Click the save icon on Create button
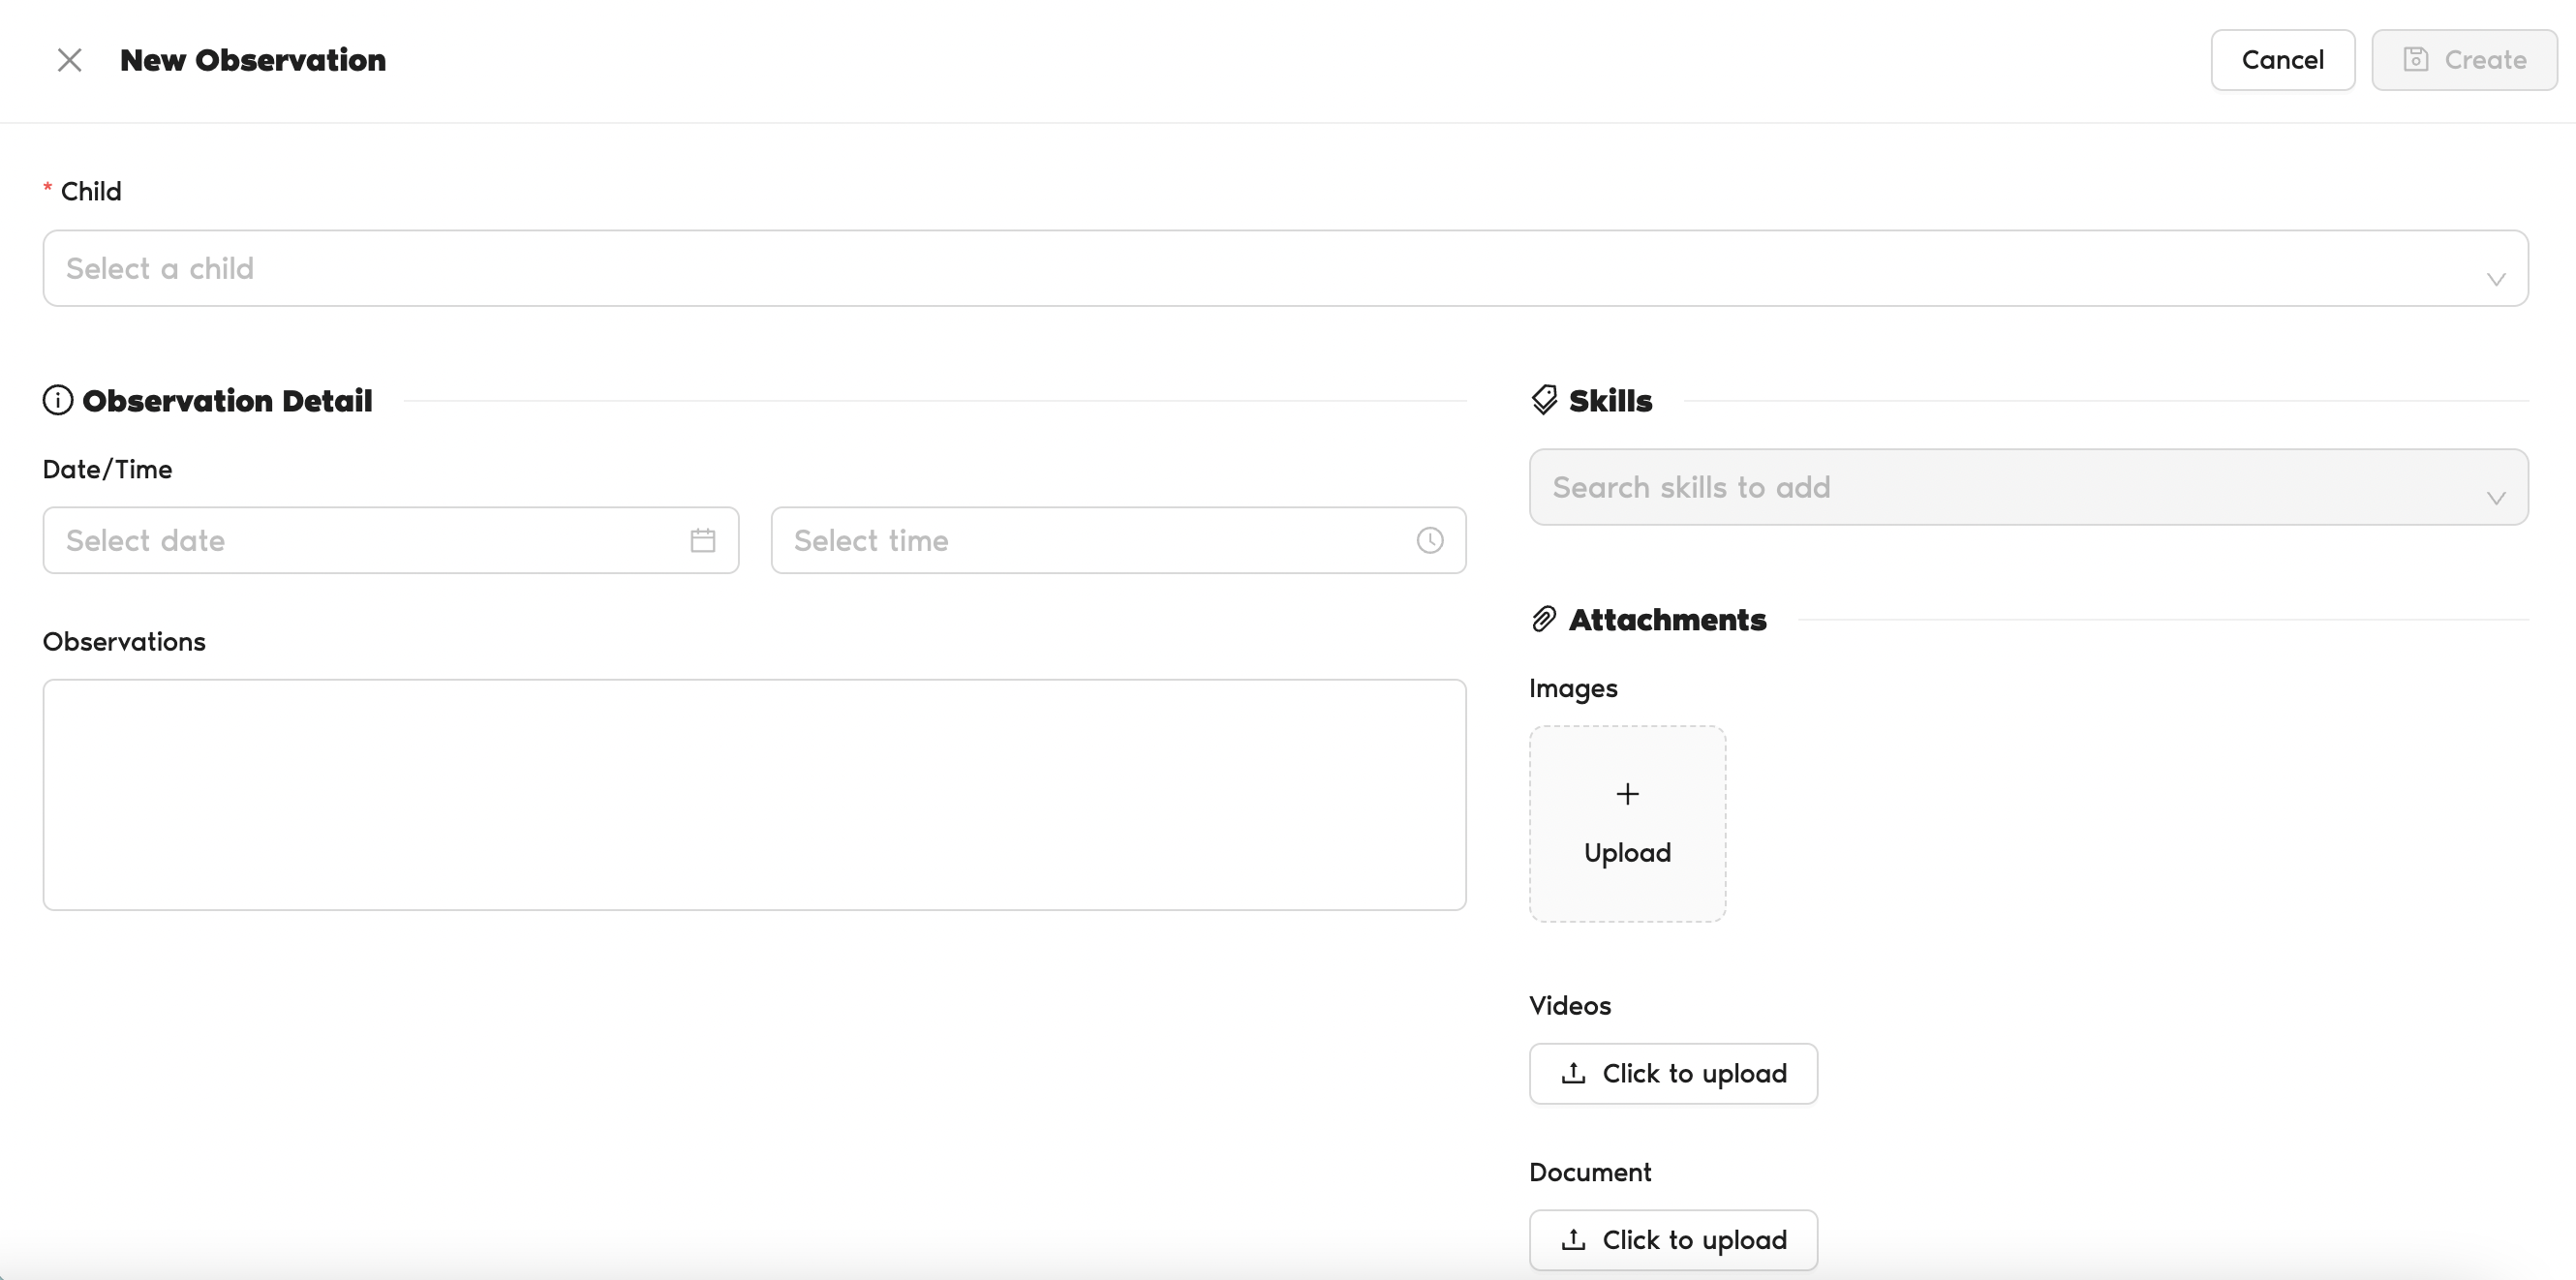Image resolution: width=2576 pixels, height=1280 pixels. pyautogui.click(x=2416, y=60)
